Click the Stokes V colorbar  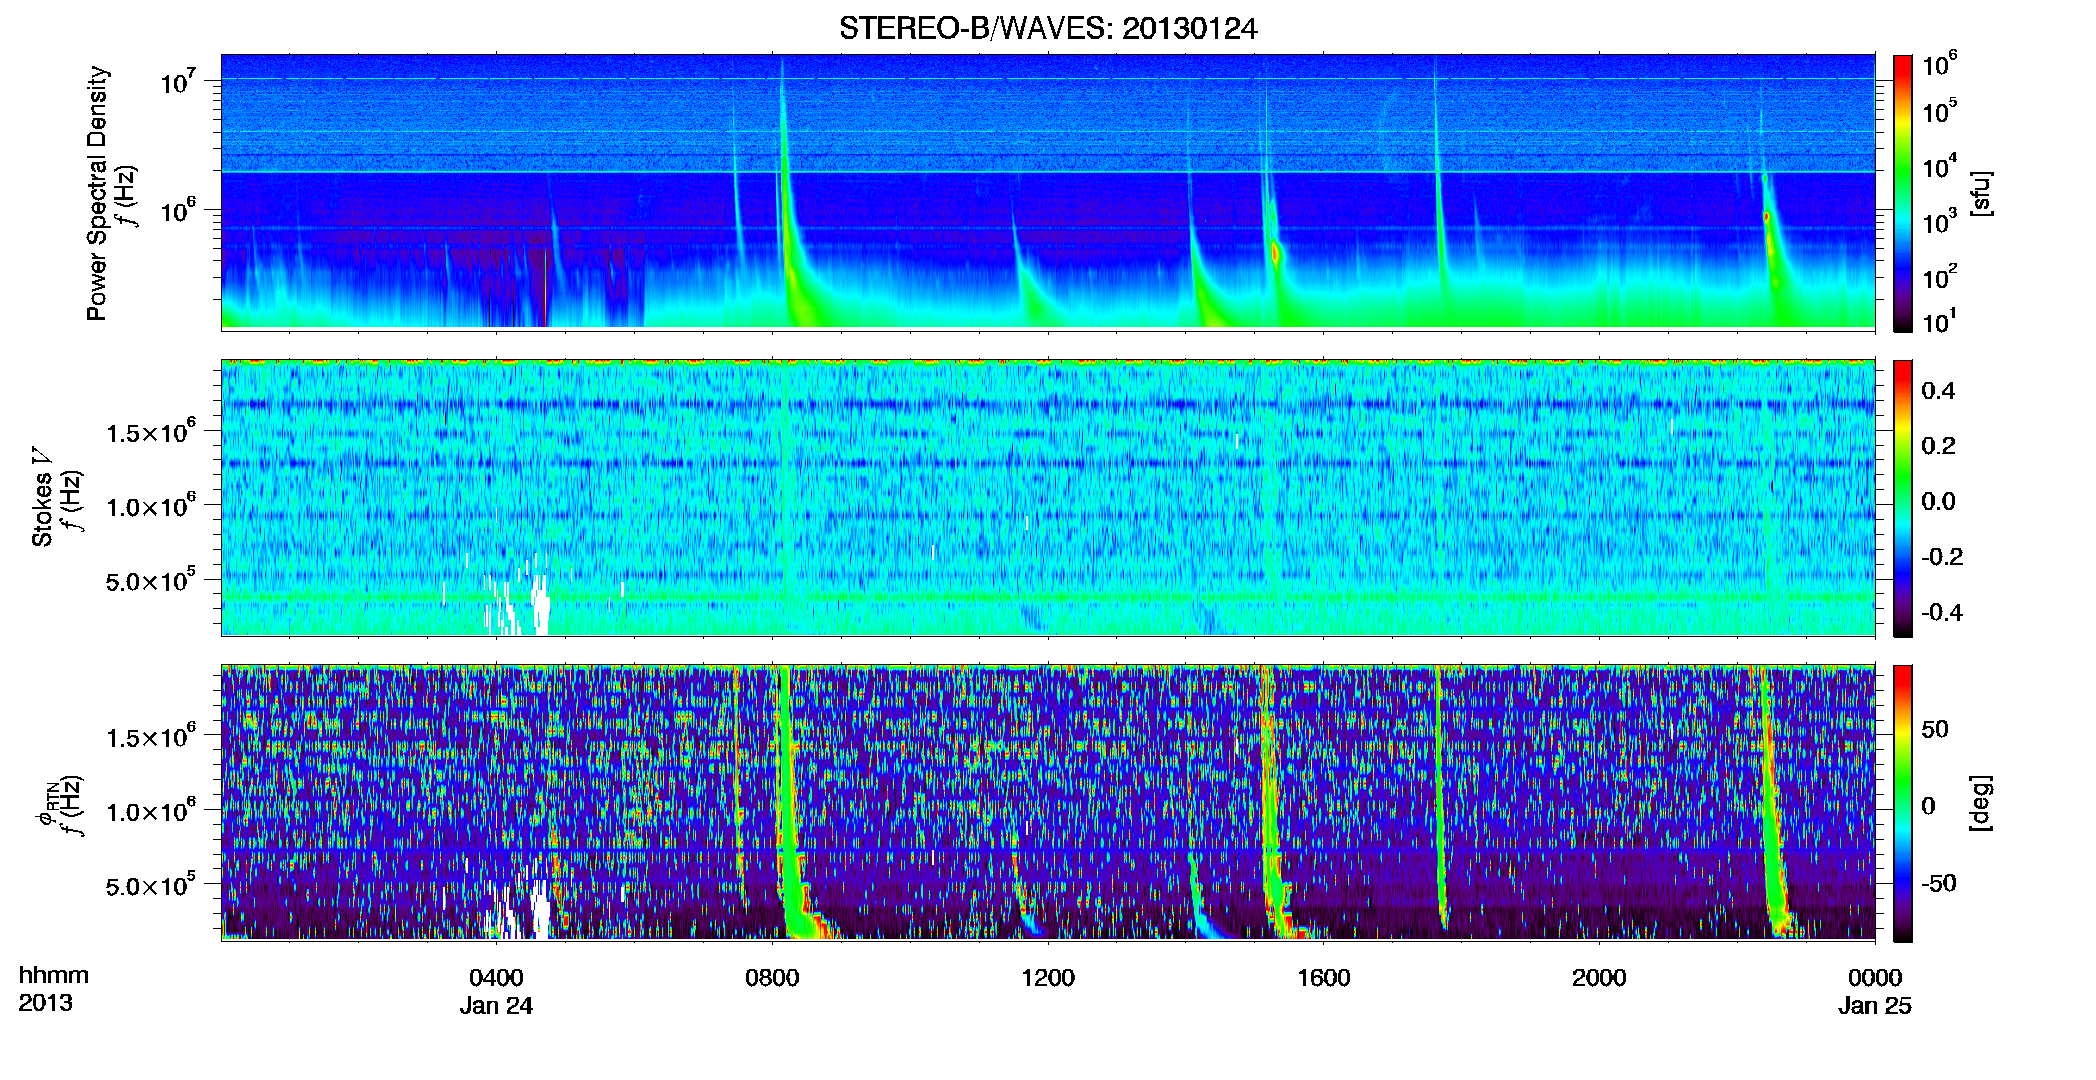click(1903, 498)
